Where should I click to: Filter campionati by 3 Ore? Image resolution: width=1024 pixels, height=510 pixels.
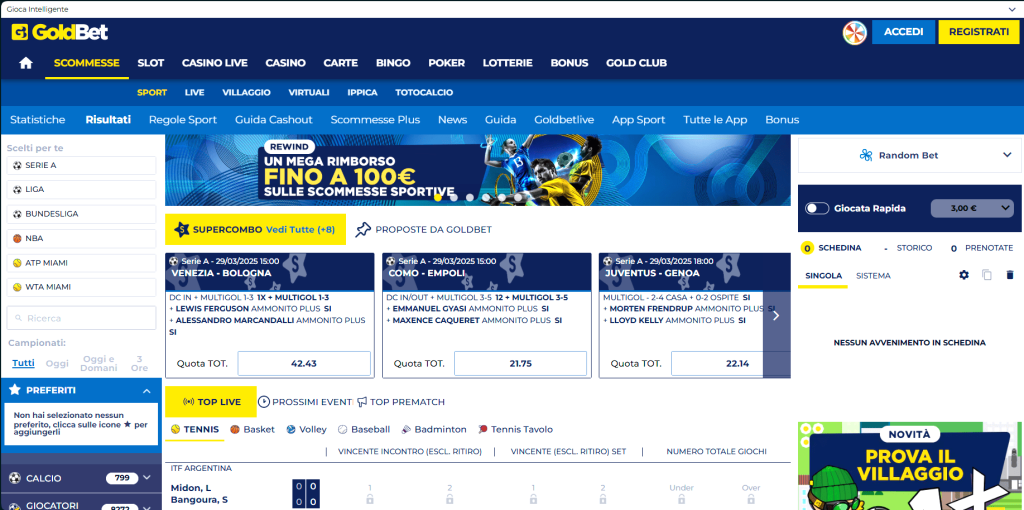coord(139,363)
